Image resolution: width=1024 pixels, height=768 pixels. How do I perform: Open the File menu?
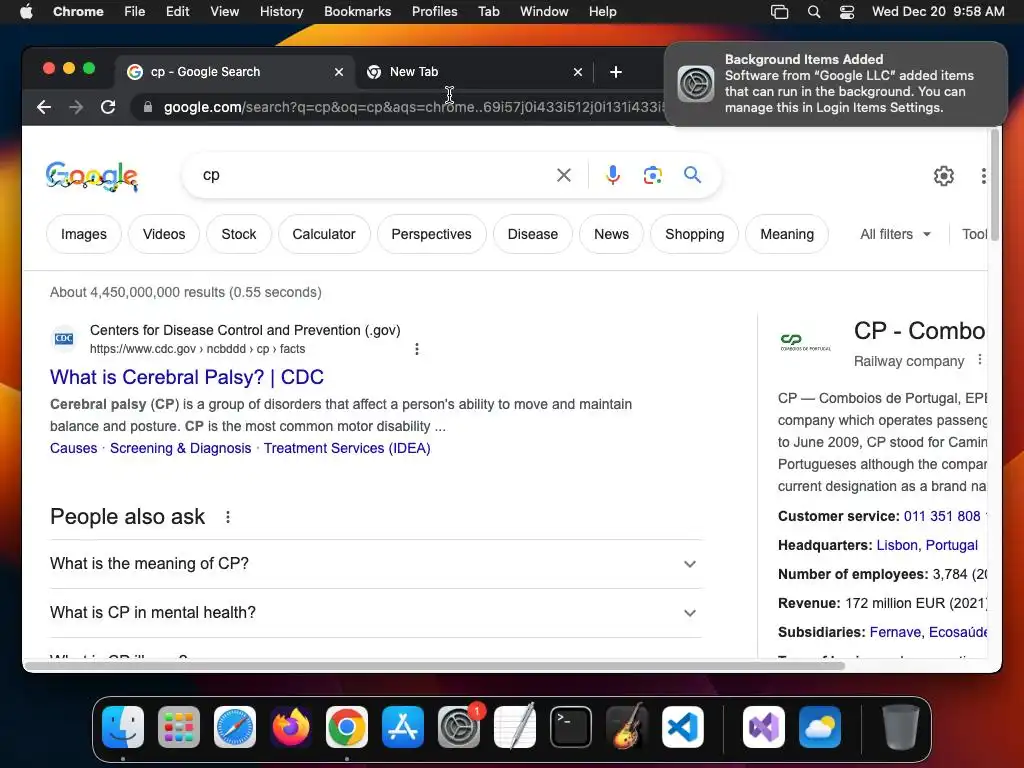tap(135, 12)
